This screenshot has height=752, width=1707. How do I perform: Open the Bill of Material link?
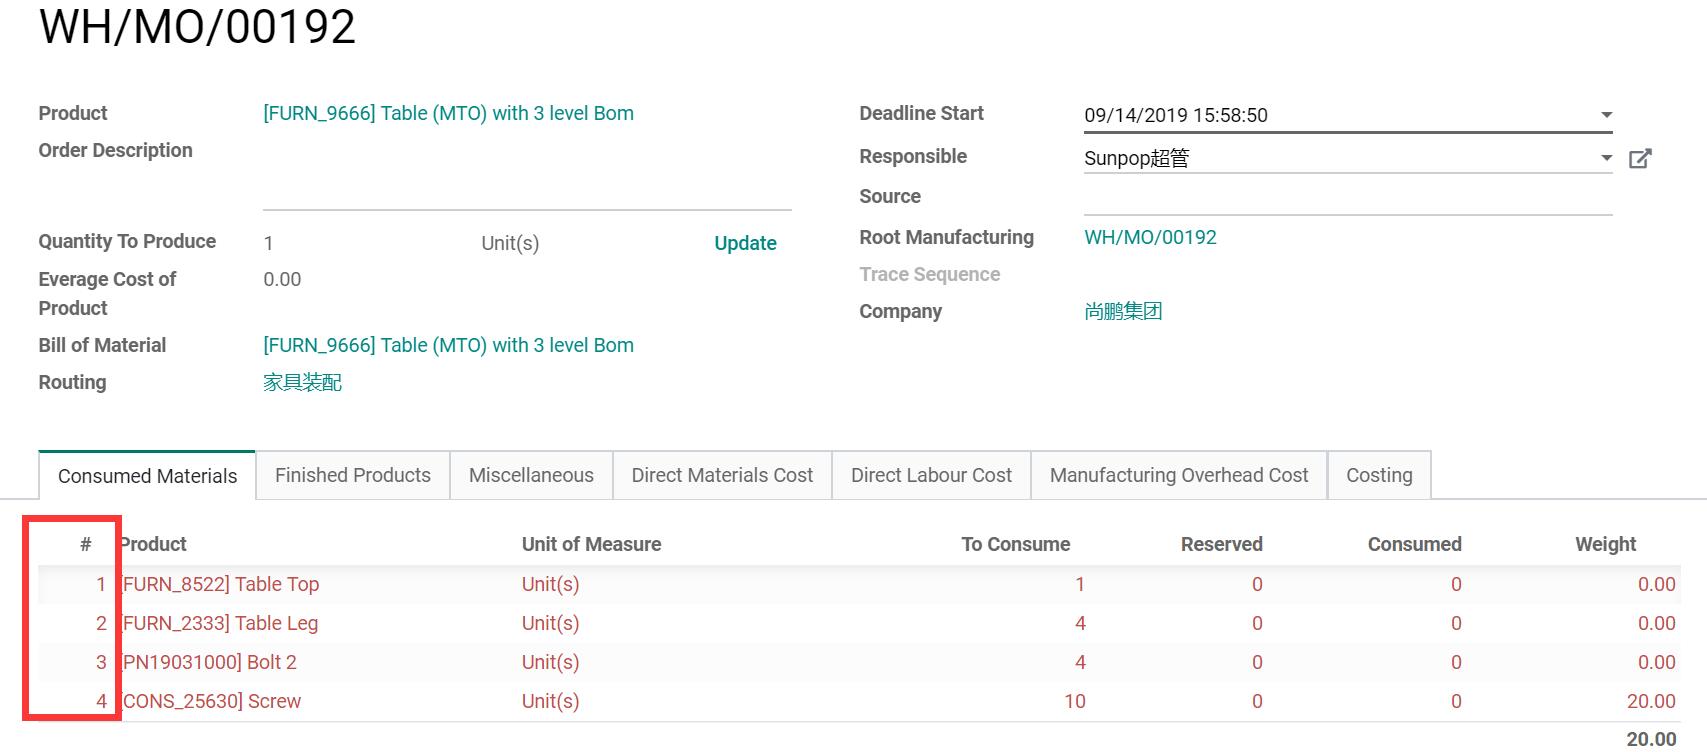click(x=448, y=345)
